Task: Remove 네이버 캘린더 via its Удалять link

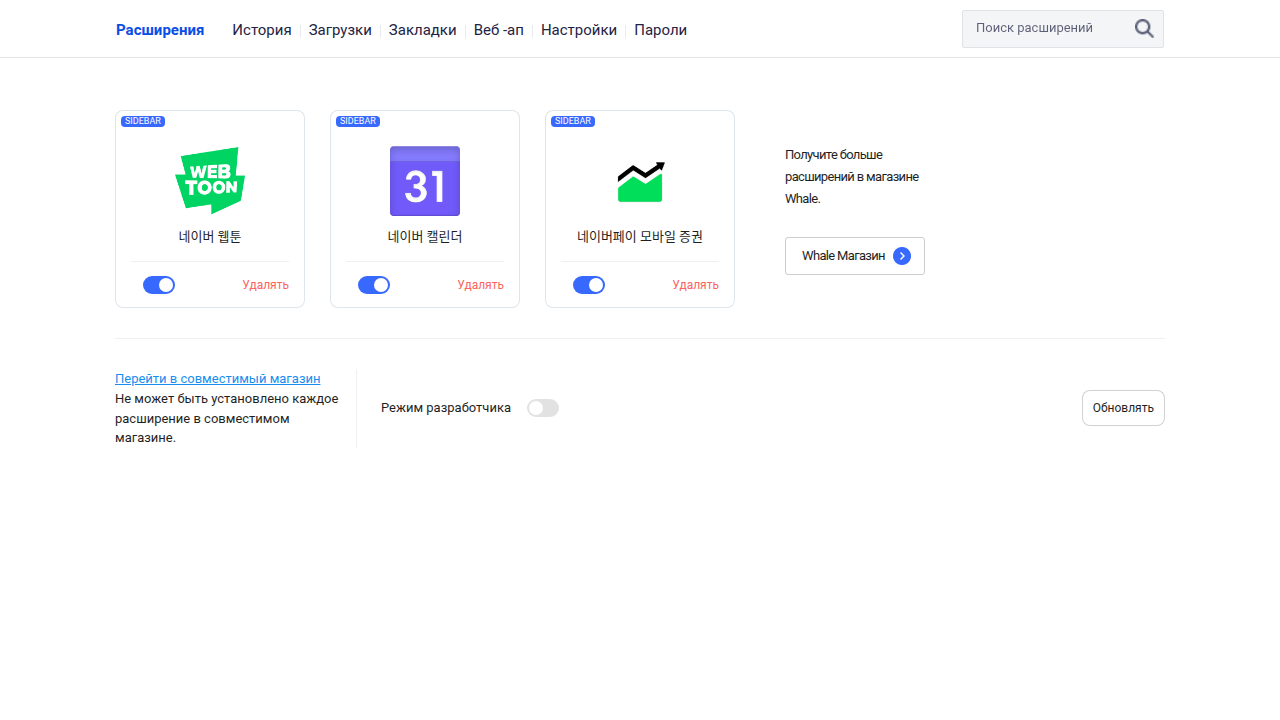Action: 480,285
